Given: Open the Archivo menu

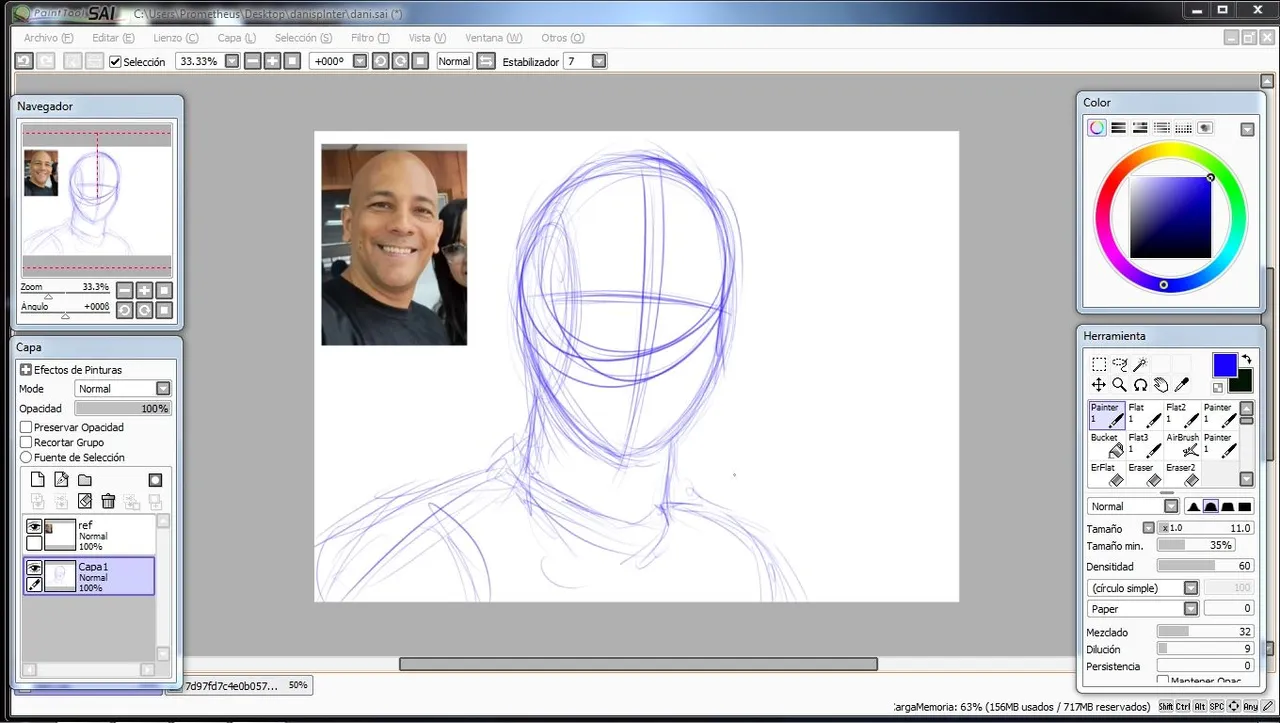Looking at the screenshot, I should pyautogui.click(x=48, y=38).
